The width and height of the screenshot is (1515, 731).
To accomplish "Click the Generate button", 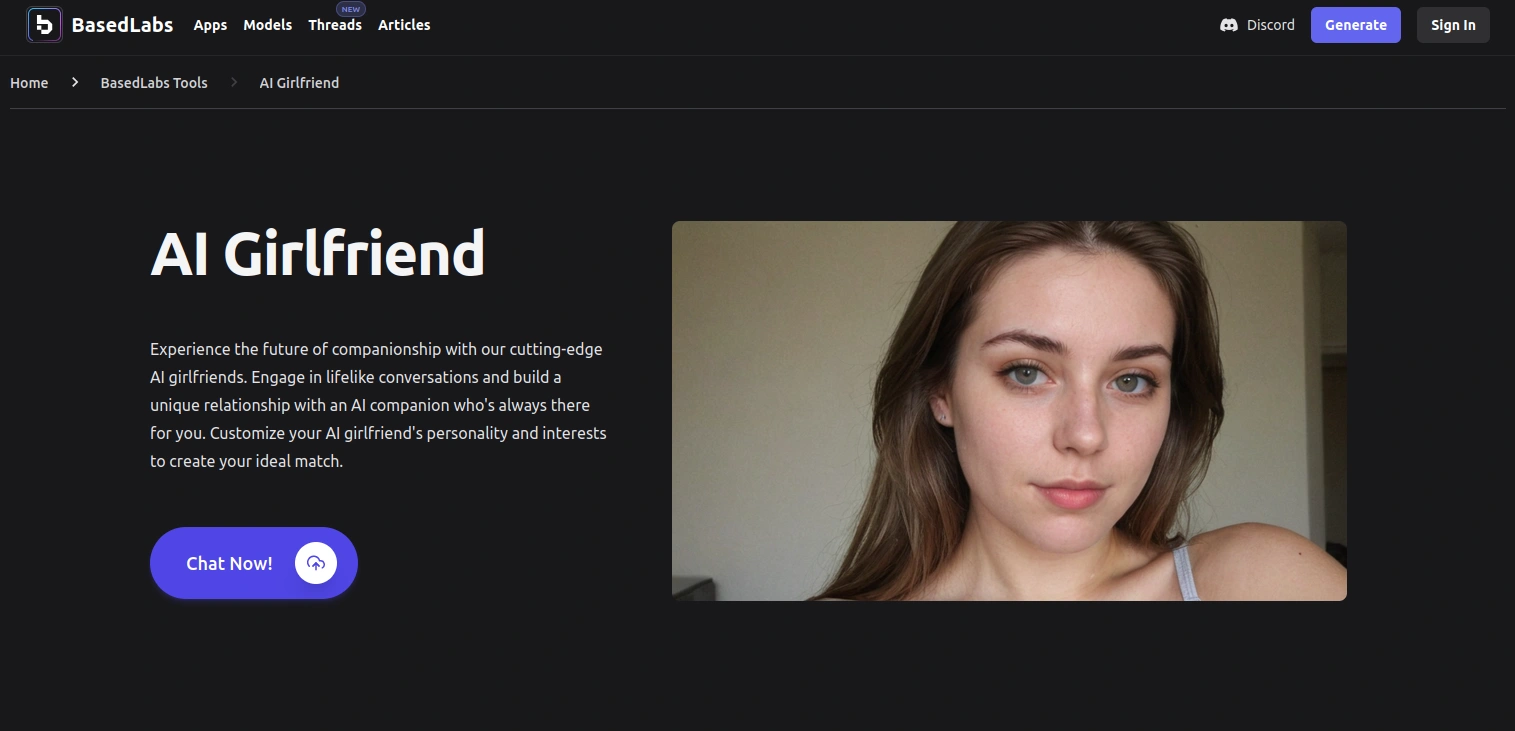I will (x=1356, y=25).
